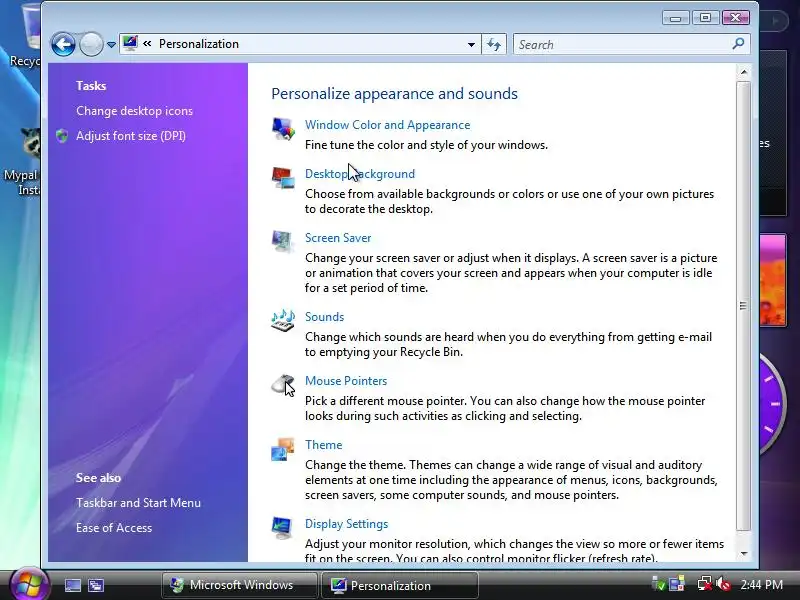800x600 pixels.
Task: Click Change desktop icons task
Action: click(x=135, y=111)
